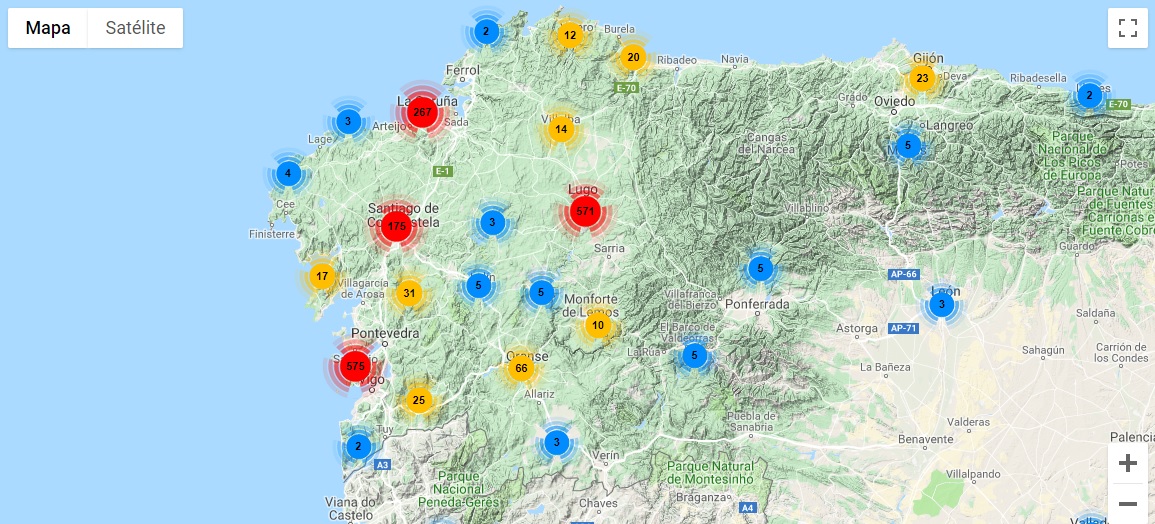This screenshot has width=1155, height=524.
Task: Open red cluster 571 at Lugo
Action: [x=585, y=212]
